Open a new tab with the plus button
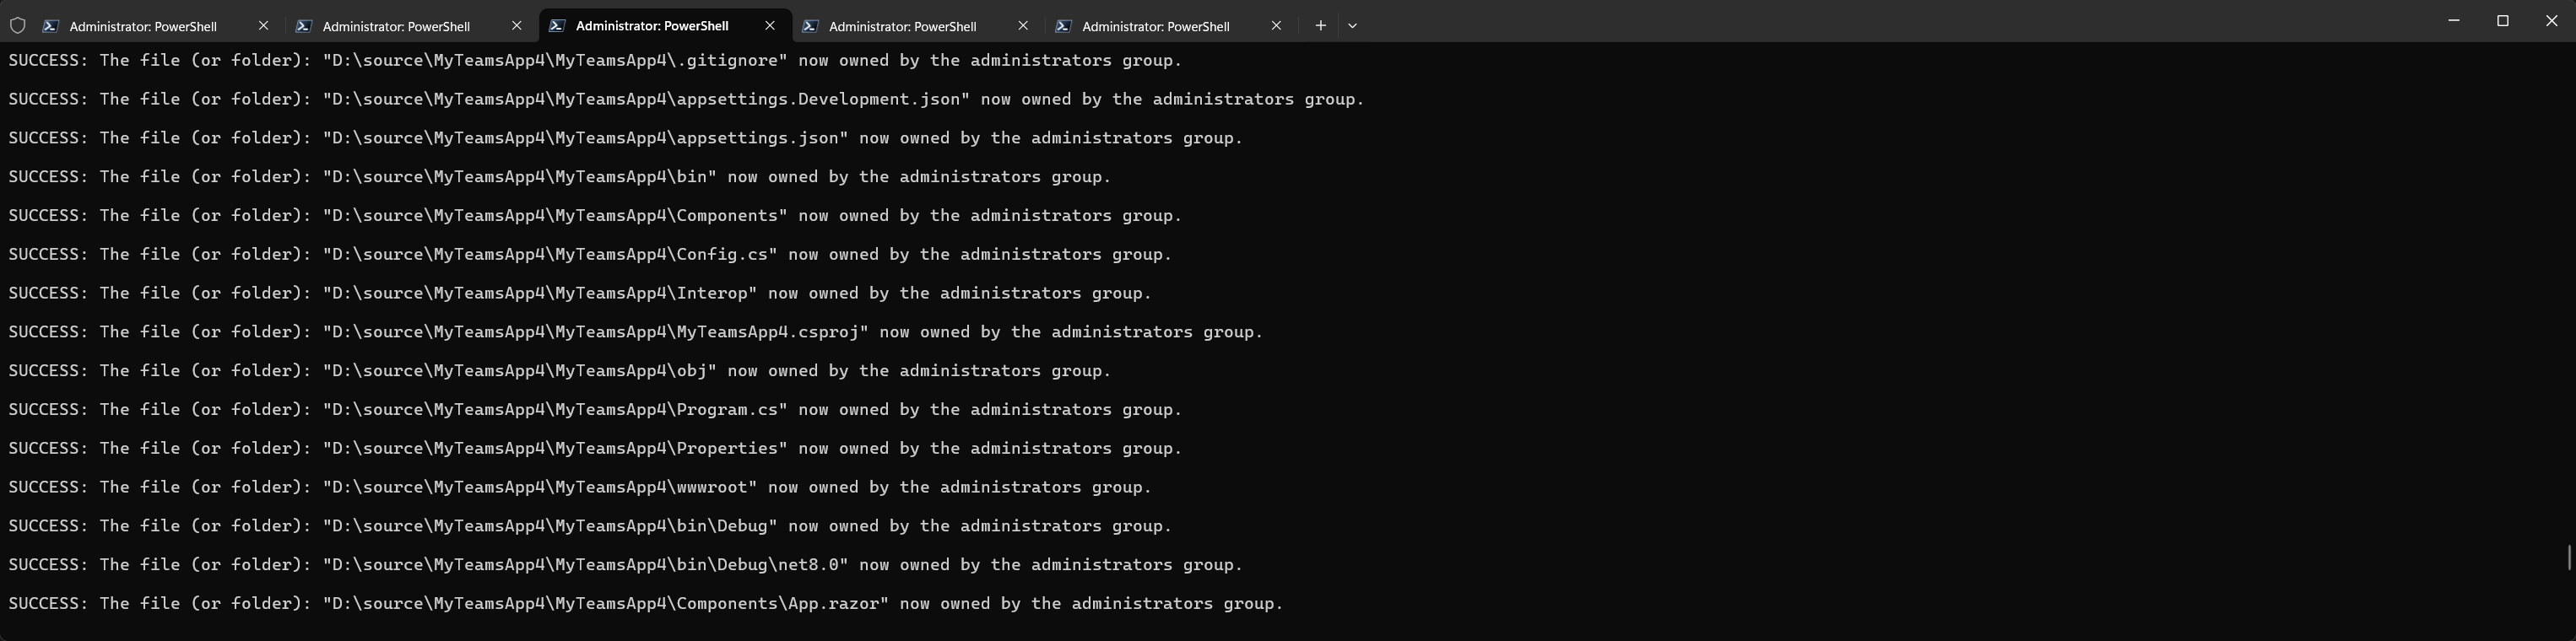The height and width of the screenshot is (641, 2576). click(1320, 26)
